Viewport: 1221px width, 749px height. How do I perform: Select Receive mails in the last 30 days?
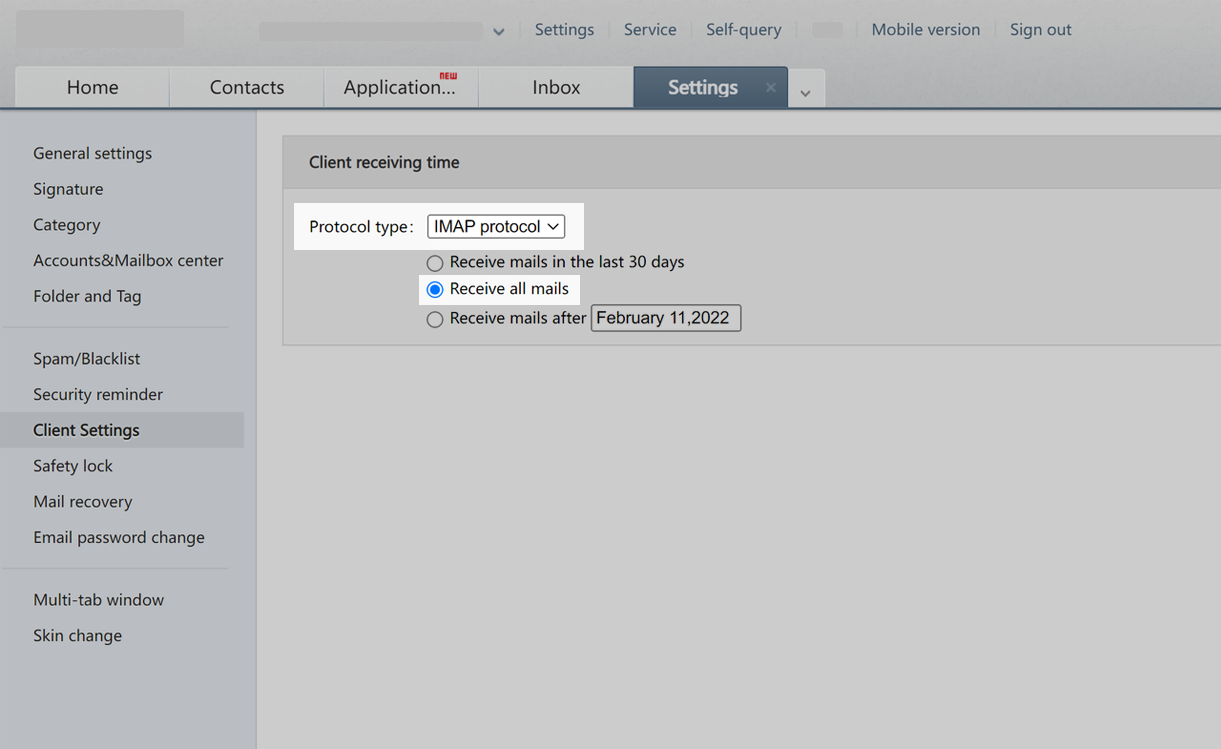(x=435, y=263)
